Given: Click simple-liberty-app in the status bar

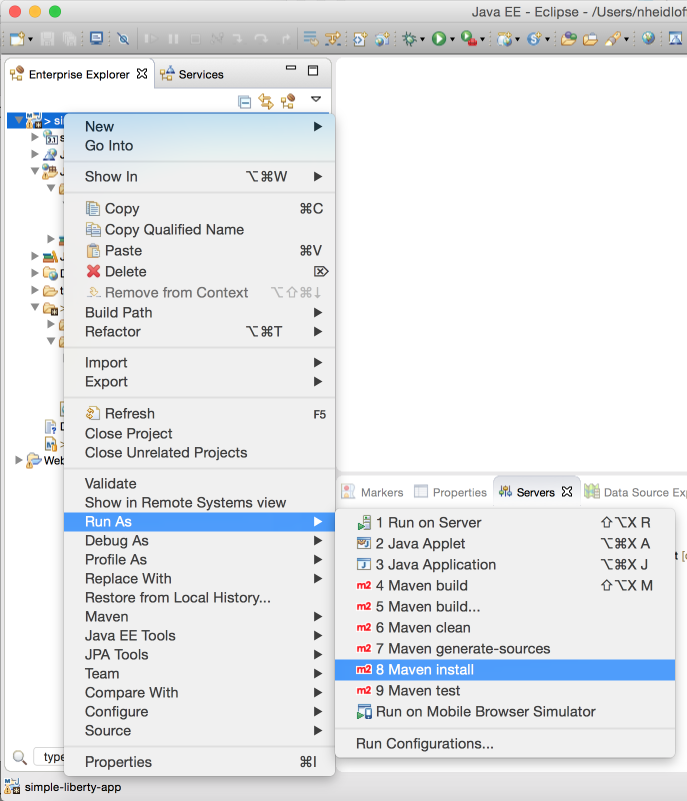Looking at the screenshot, I should pos(73,787).
